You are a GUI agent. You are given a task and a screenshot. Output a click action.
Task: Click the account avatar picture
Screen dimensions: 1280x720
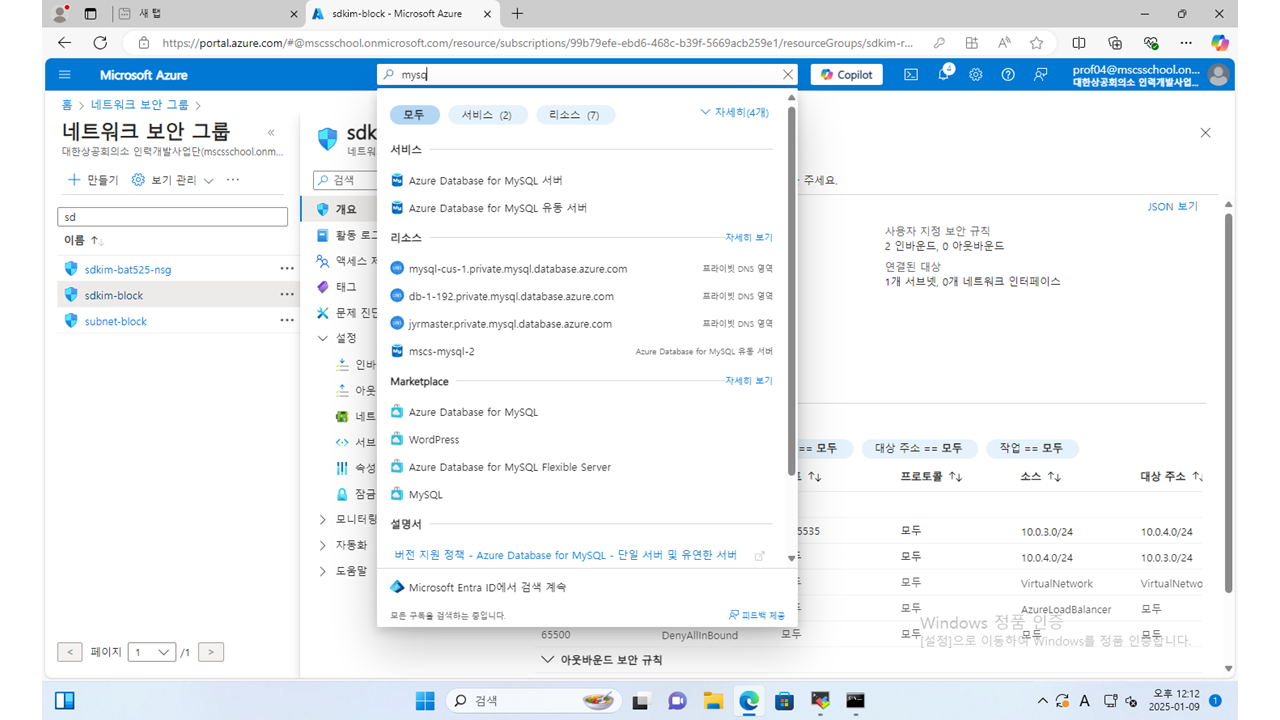1218,75
